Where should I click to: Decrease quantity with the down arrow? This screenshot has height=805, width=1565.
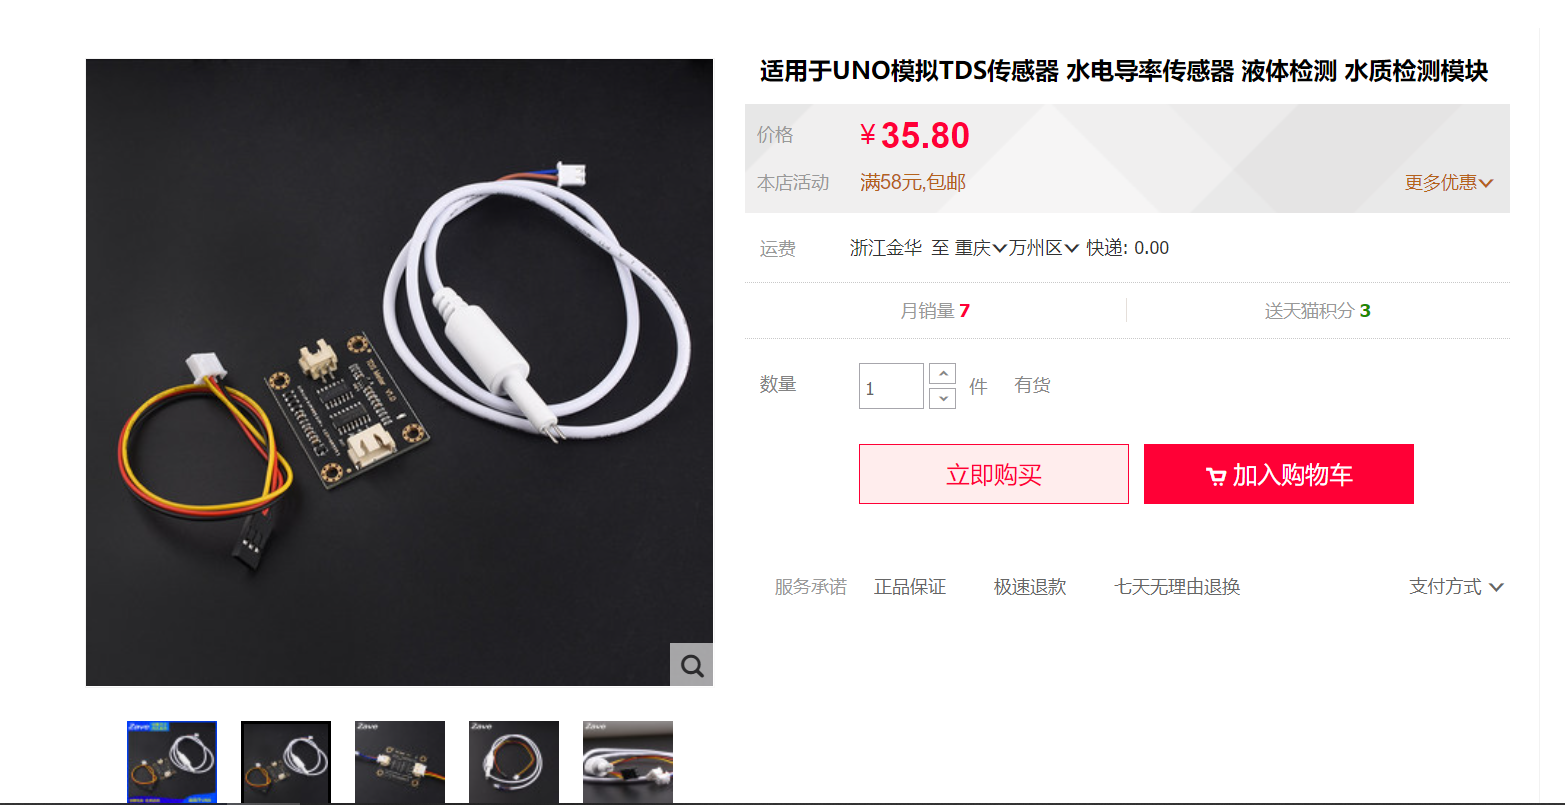942,398
